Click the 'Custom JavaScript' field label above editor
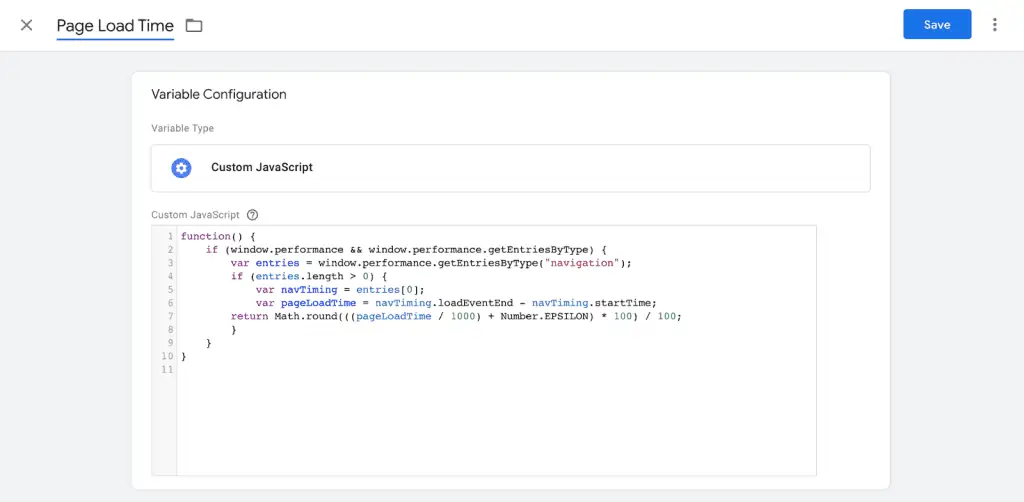 click(x=195, y=215)
